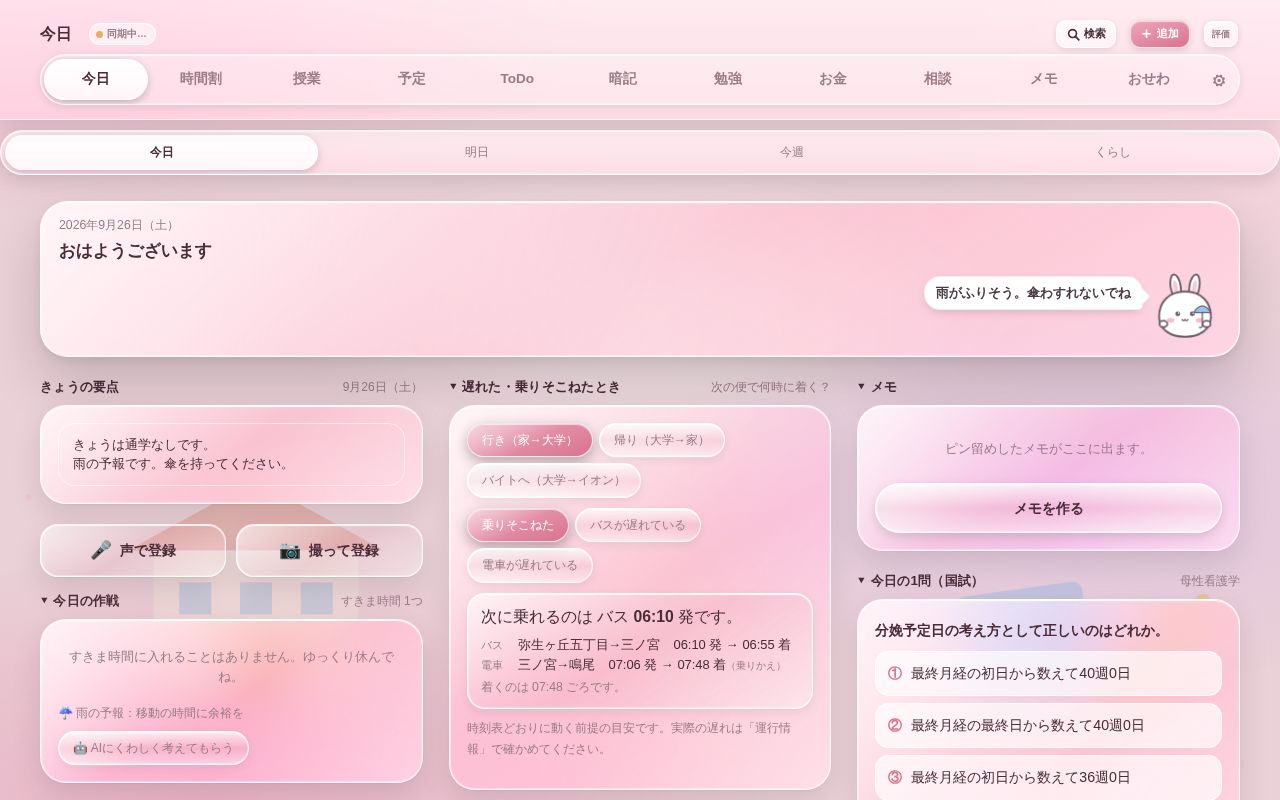Image resolution: width=1280 pixels, height=800 pixels.
Task: Choose the バスが遅れている situation chip
Action: click(x=637, y=525)
